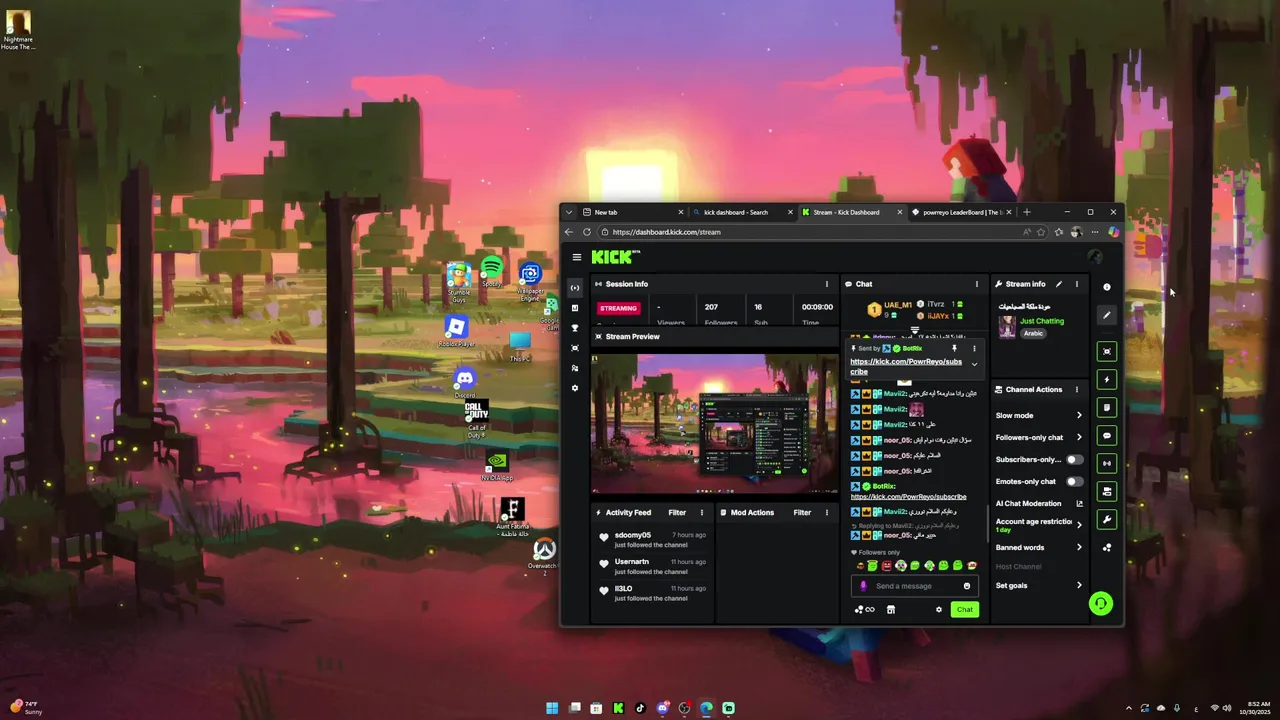
Task: Open AI Chat Moderation link
Action: (1039, 503)
